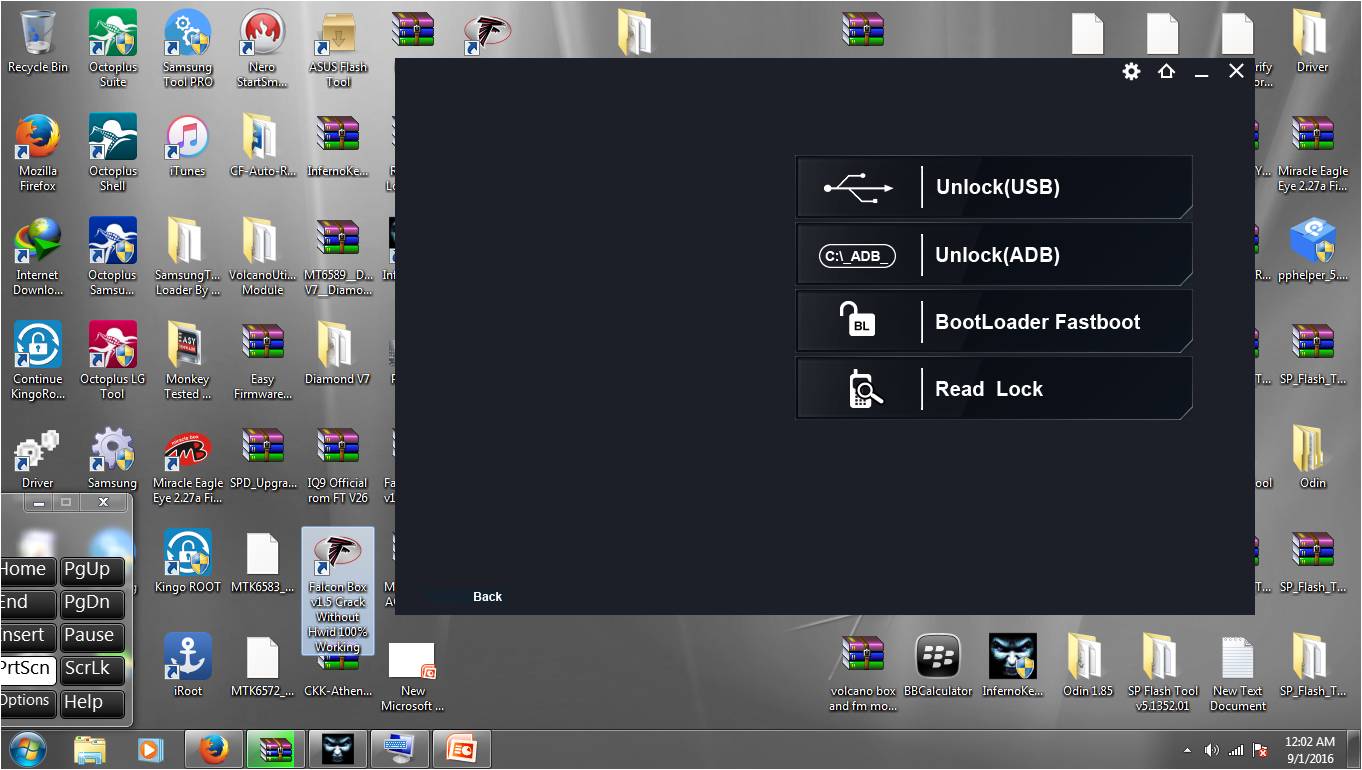Select the Read Lock option
1362x770 pixels.
pyautogui.click(x=994, y=388)
